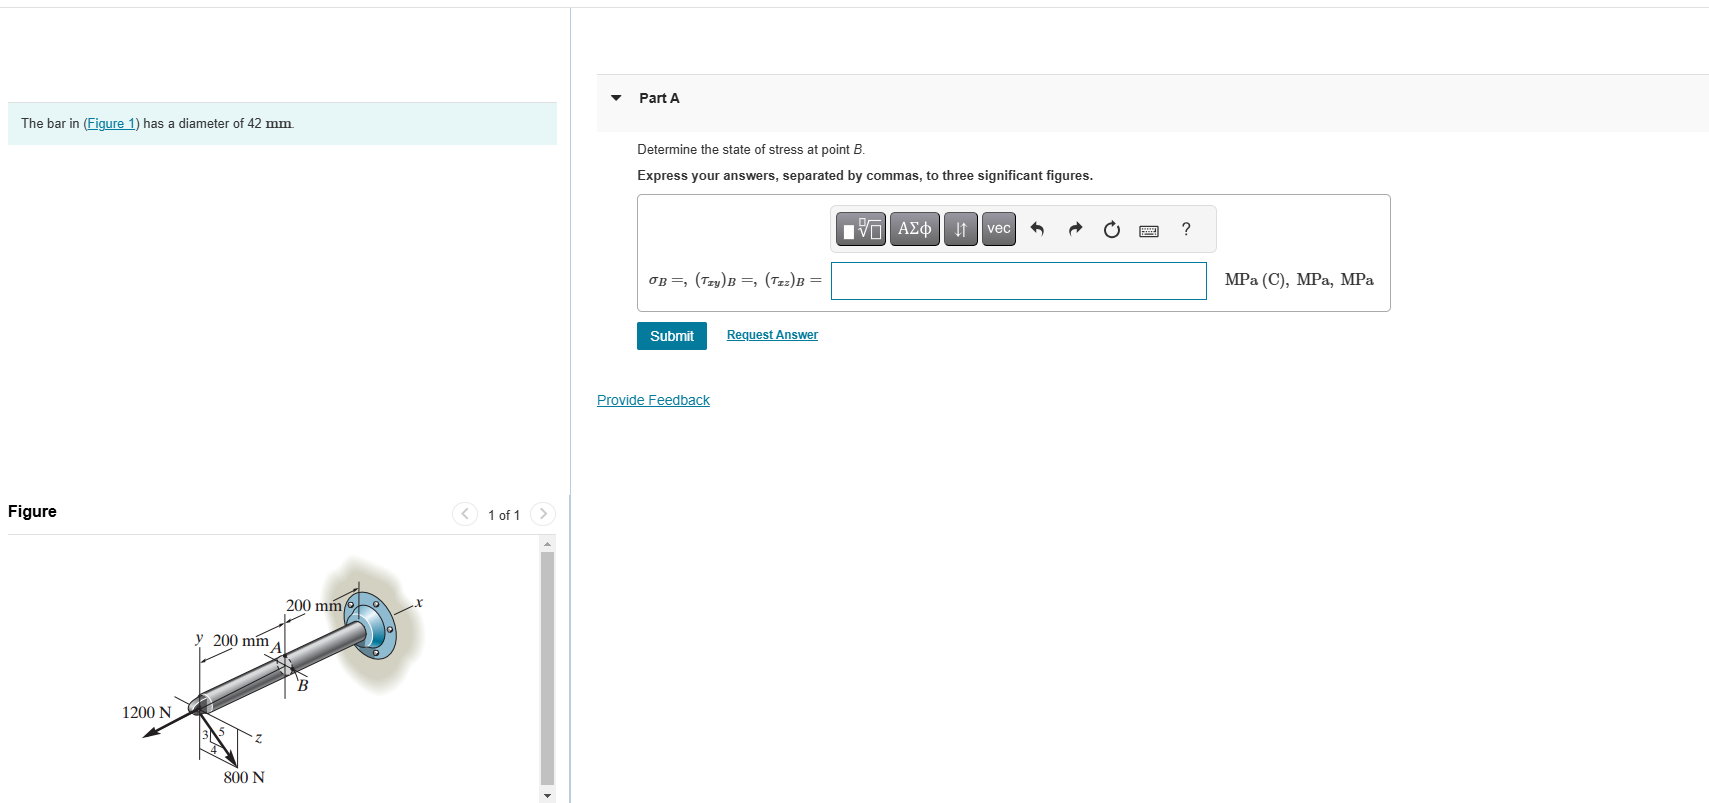Image resolution: width=1709 pixels, height=803 pixels.
Task: Show keyboard shortcuts icon
Action: pos(1149,230)
